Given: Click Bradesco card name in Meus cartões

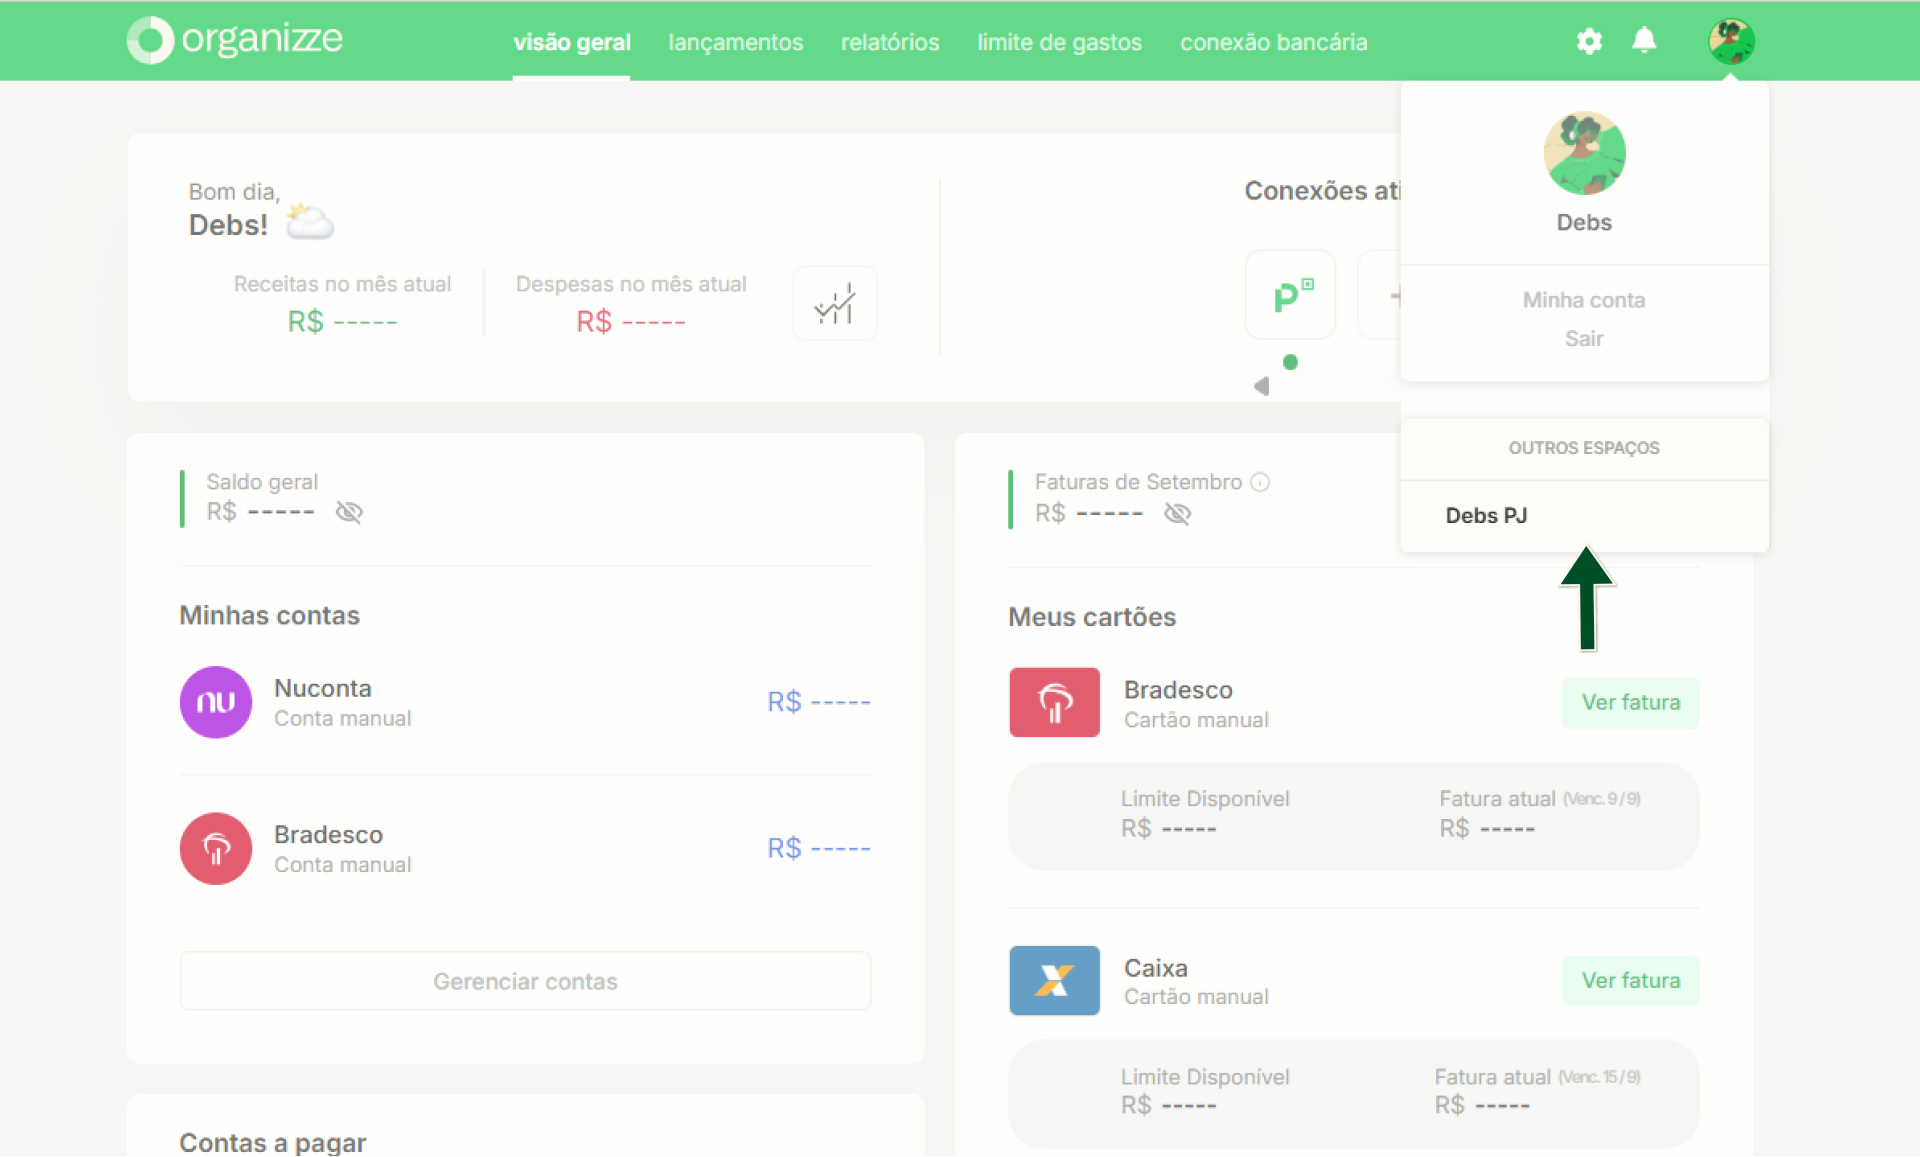Looking at the screenshot, I should point(1178,690).
